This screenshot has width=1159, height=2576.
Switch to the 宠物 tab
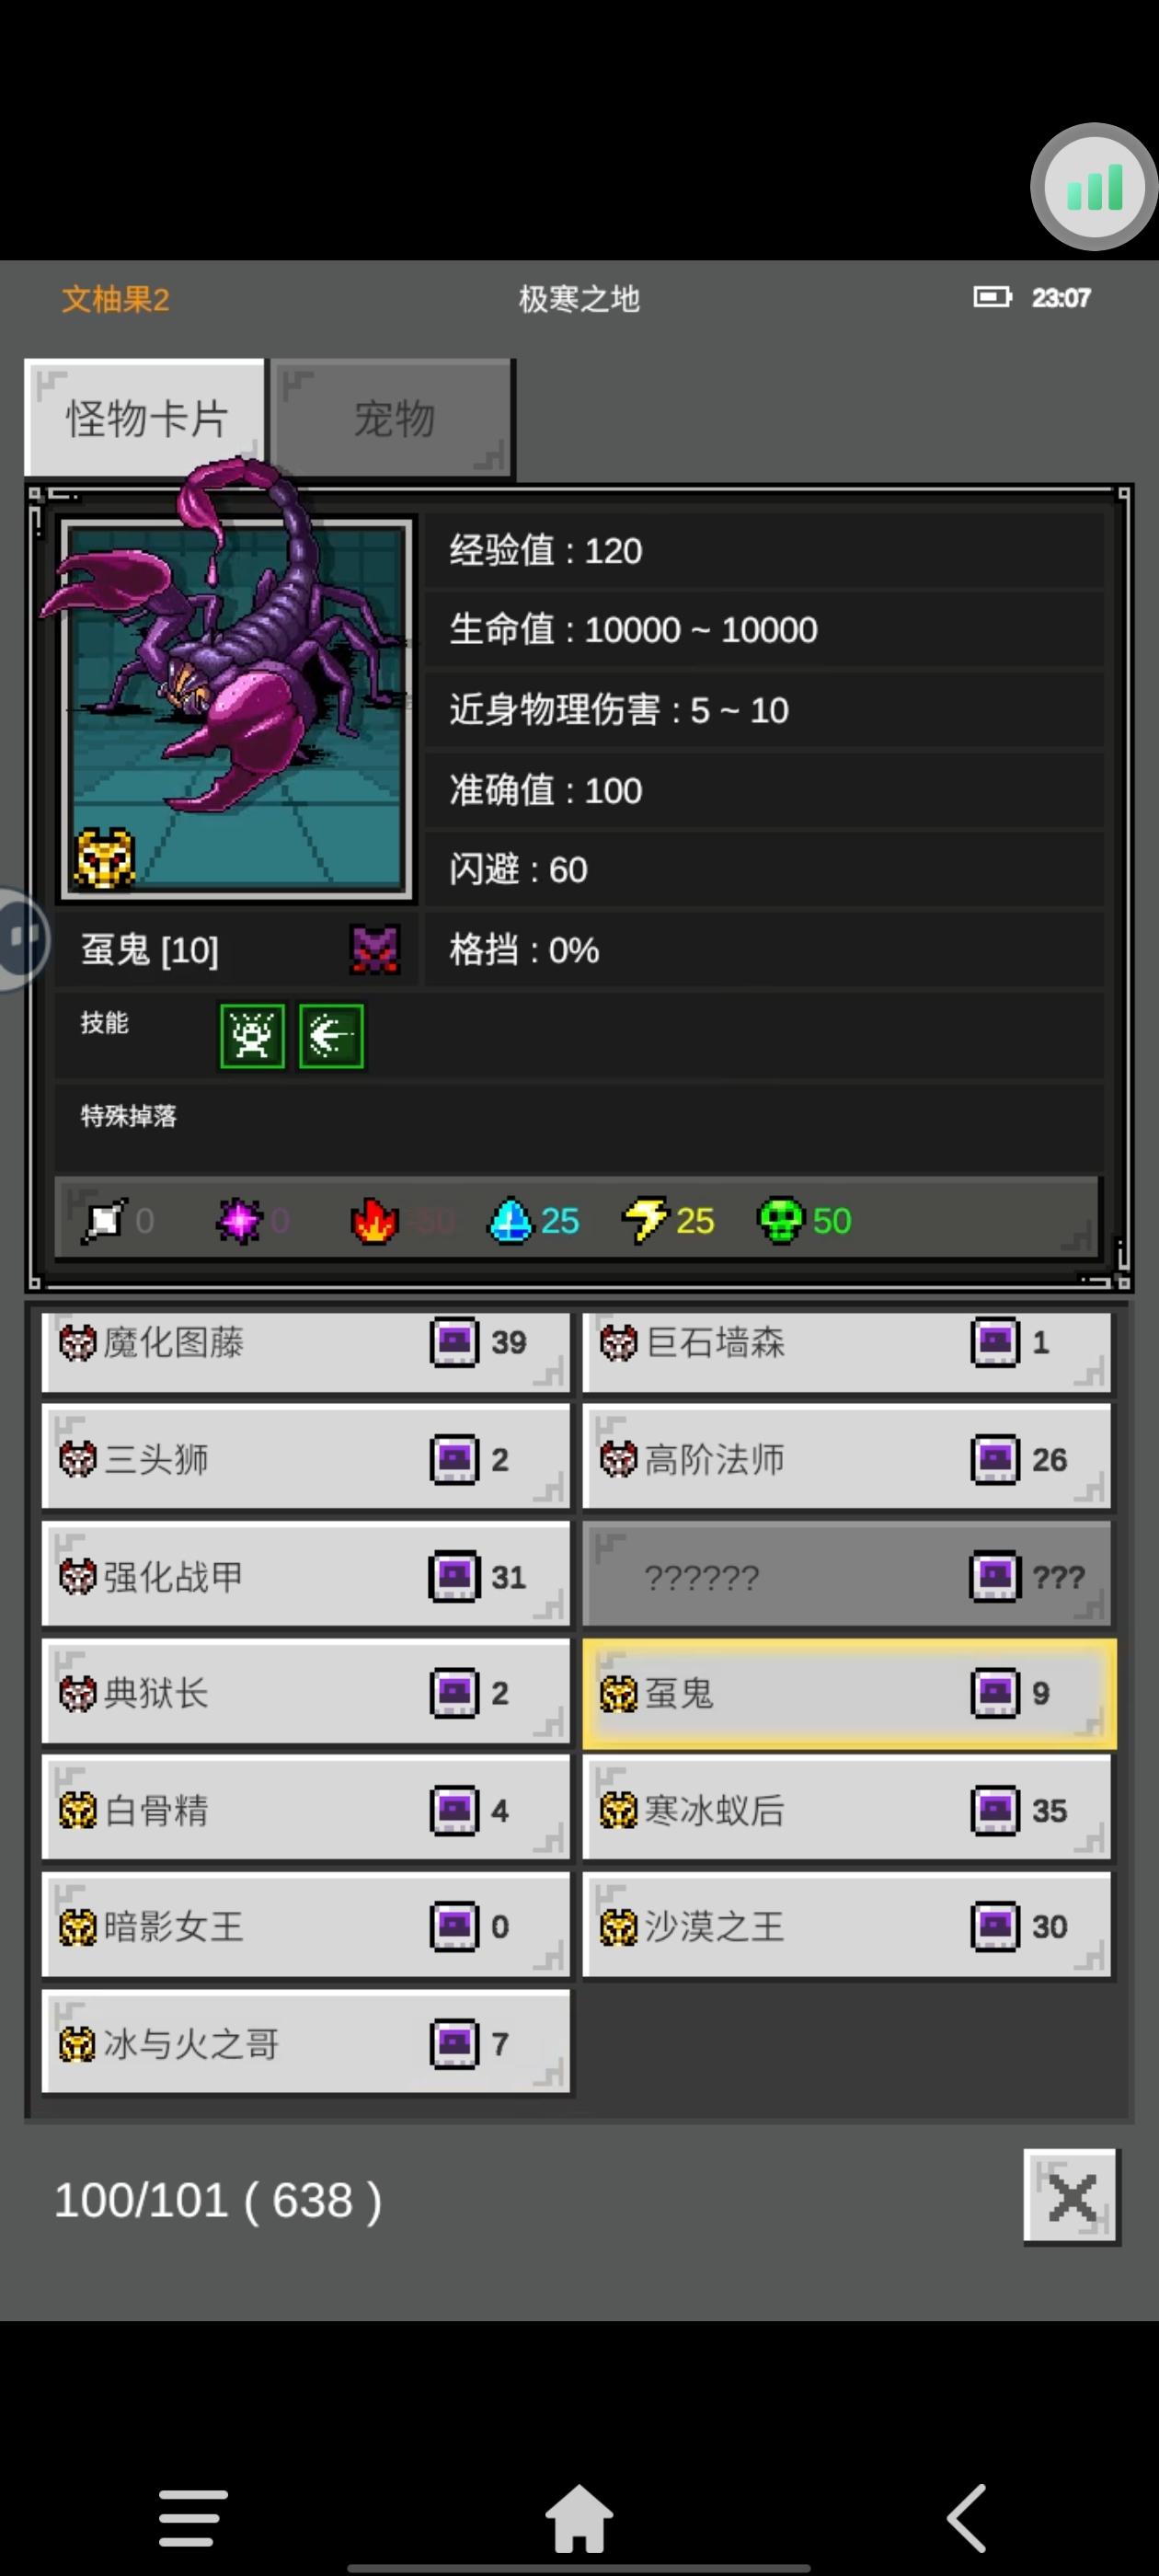click(393, 418)
